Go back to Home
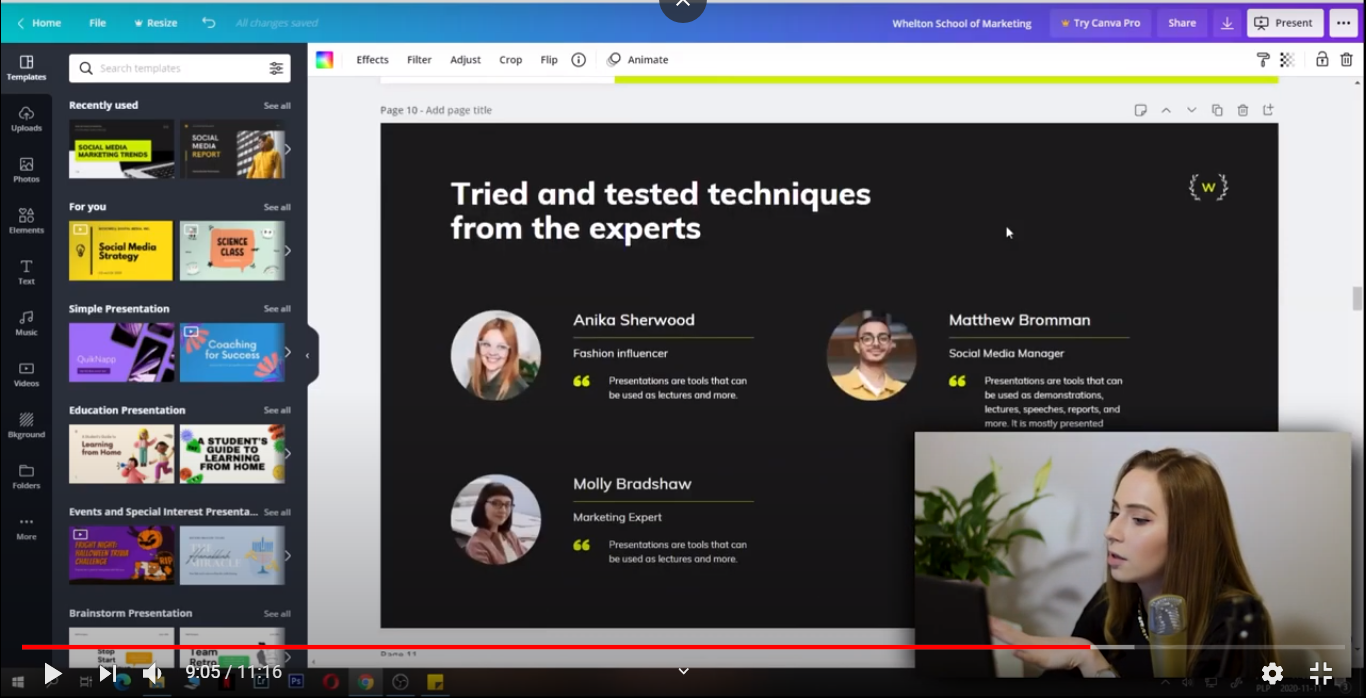 [x=39, y=22]
